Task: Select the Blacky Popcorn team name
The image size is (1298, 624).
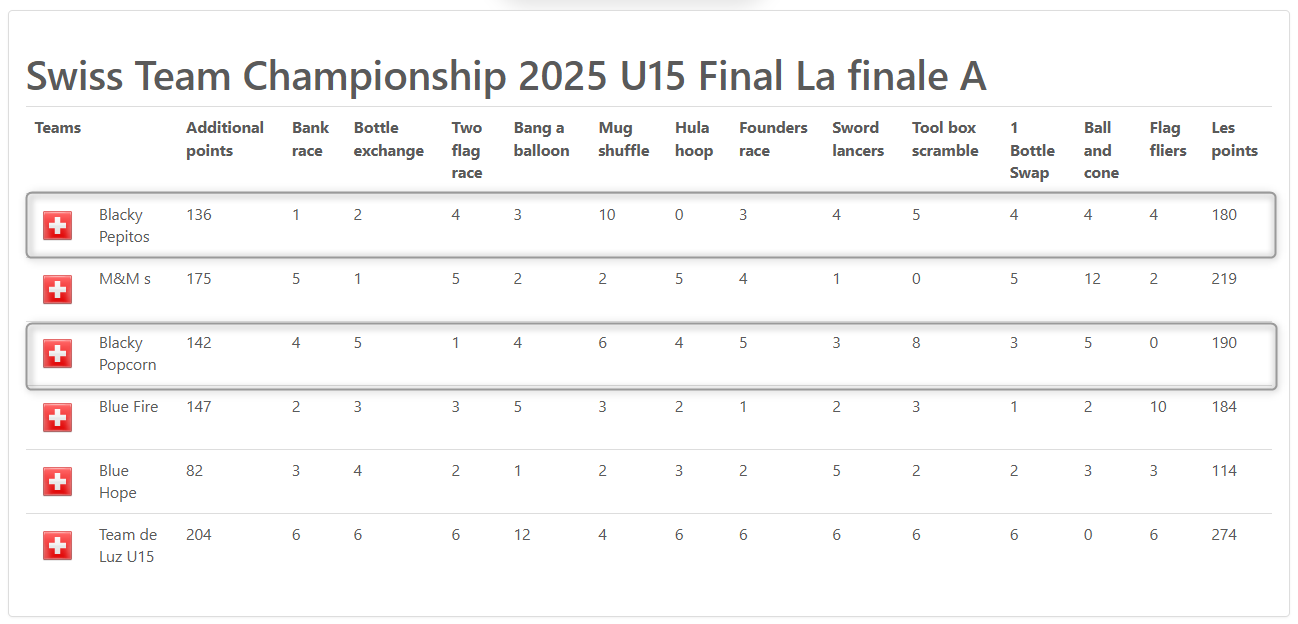Action: (127, 354)
